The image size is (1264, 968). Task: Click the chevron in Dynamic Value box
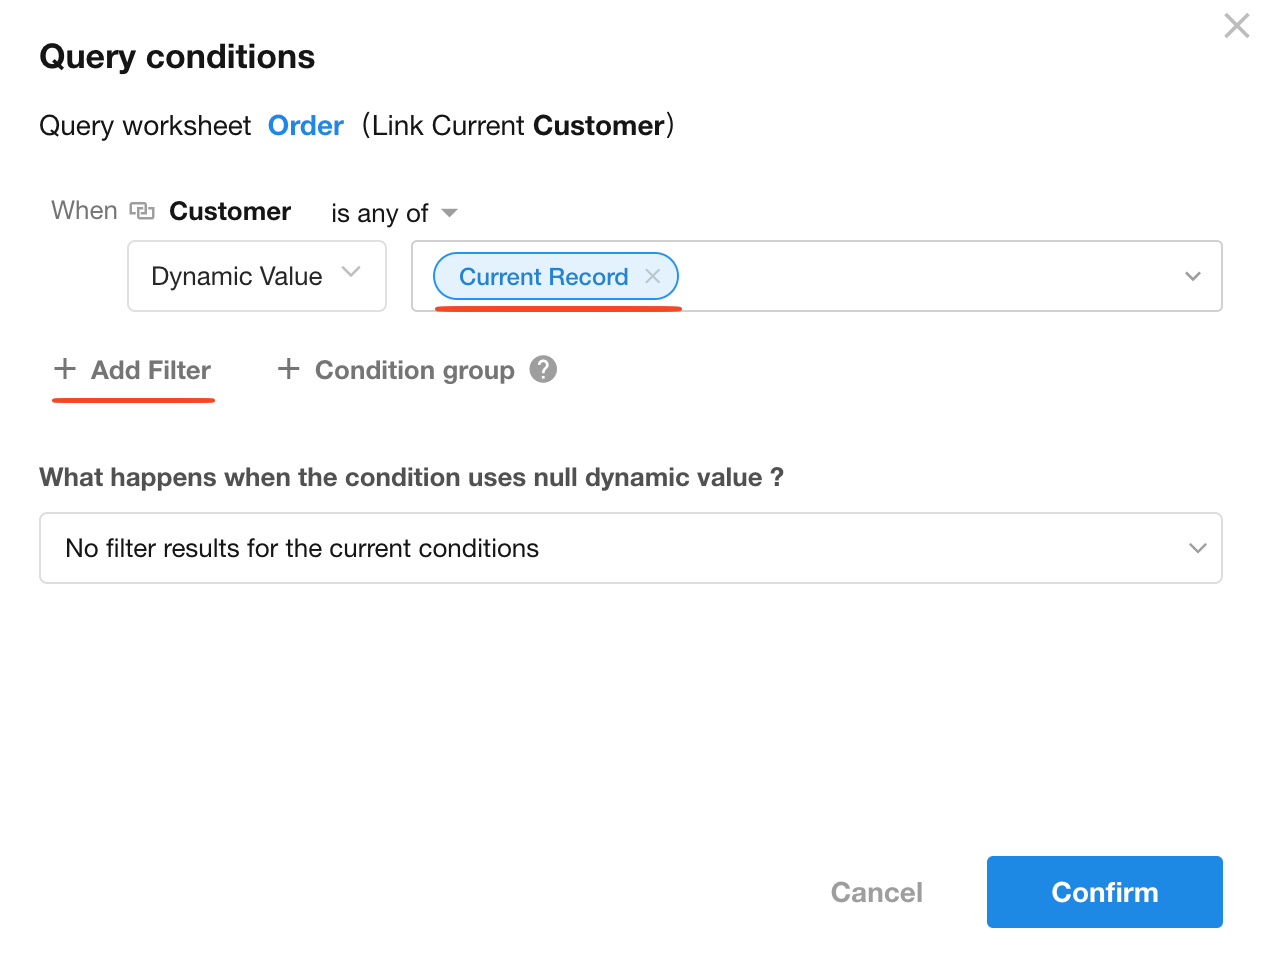tap(351, 272)
